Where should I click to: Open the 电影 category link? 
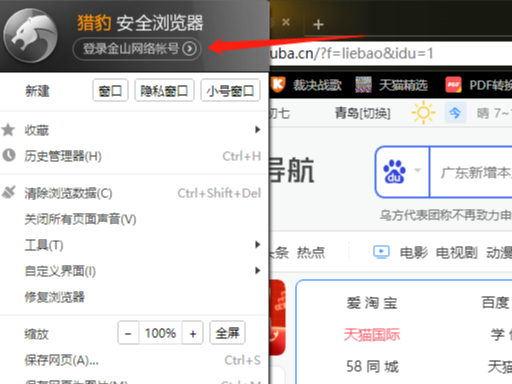click(x=414, y=253)
